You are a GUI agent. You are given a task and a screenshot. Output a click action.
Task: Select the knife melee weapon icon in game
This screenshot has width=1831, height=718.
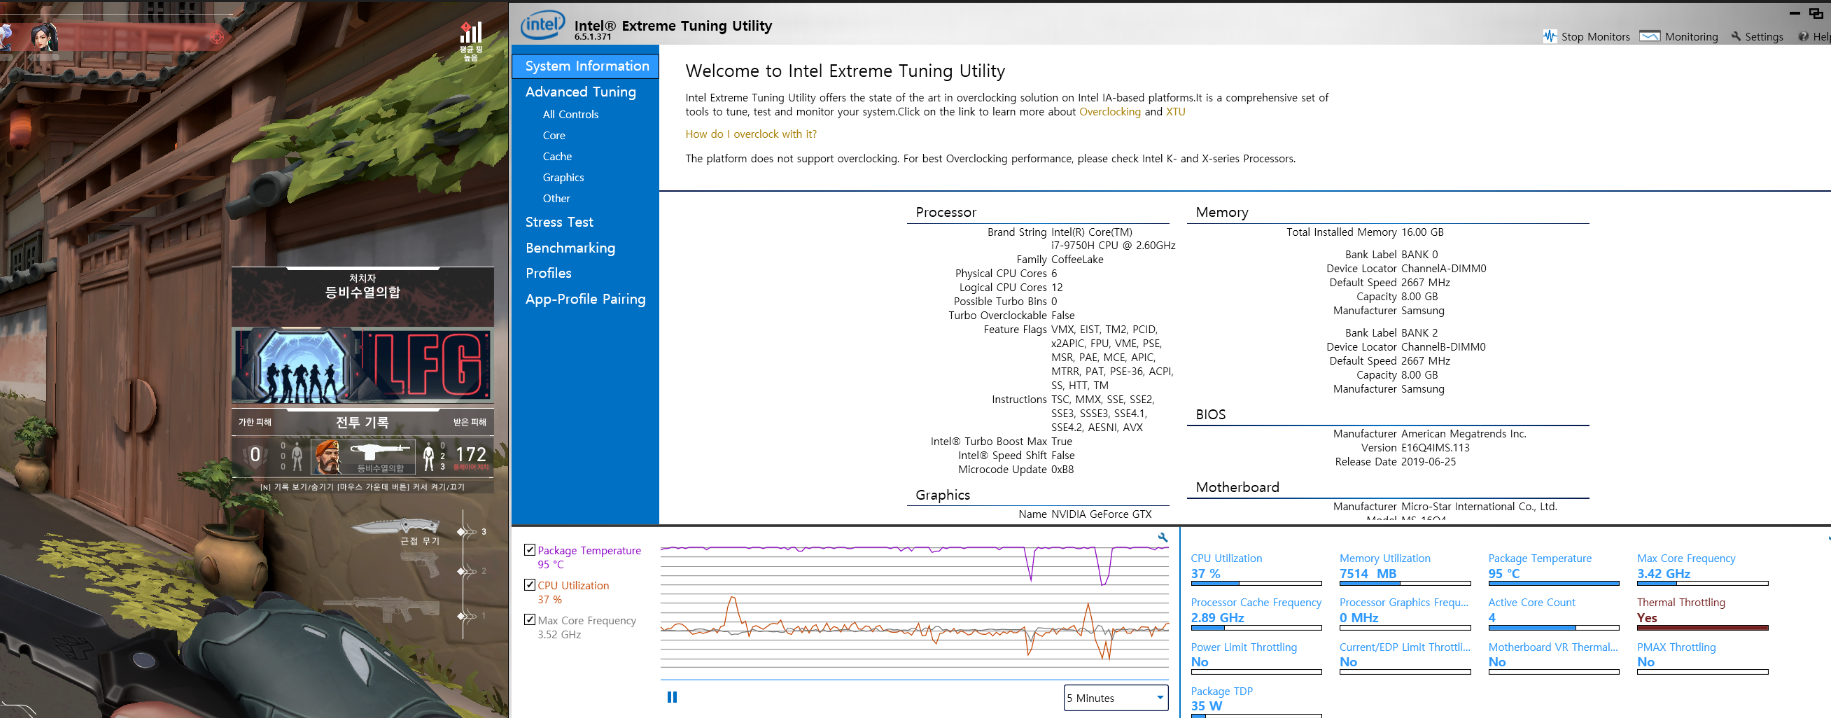395,526
